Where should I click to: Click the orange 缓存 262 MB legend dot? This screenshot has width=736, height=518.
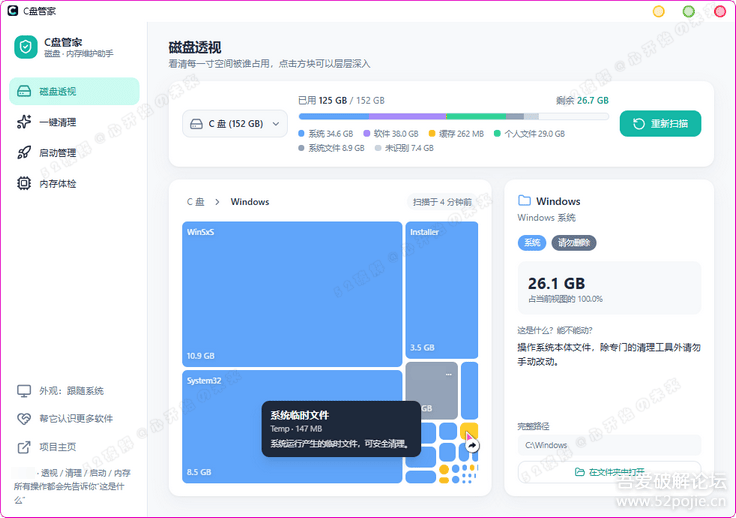click(432, 134)
